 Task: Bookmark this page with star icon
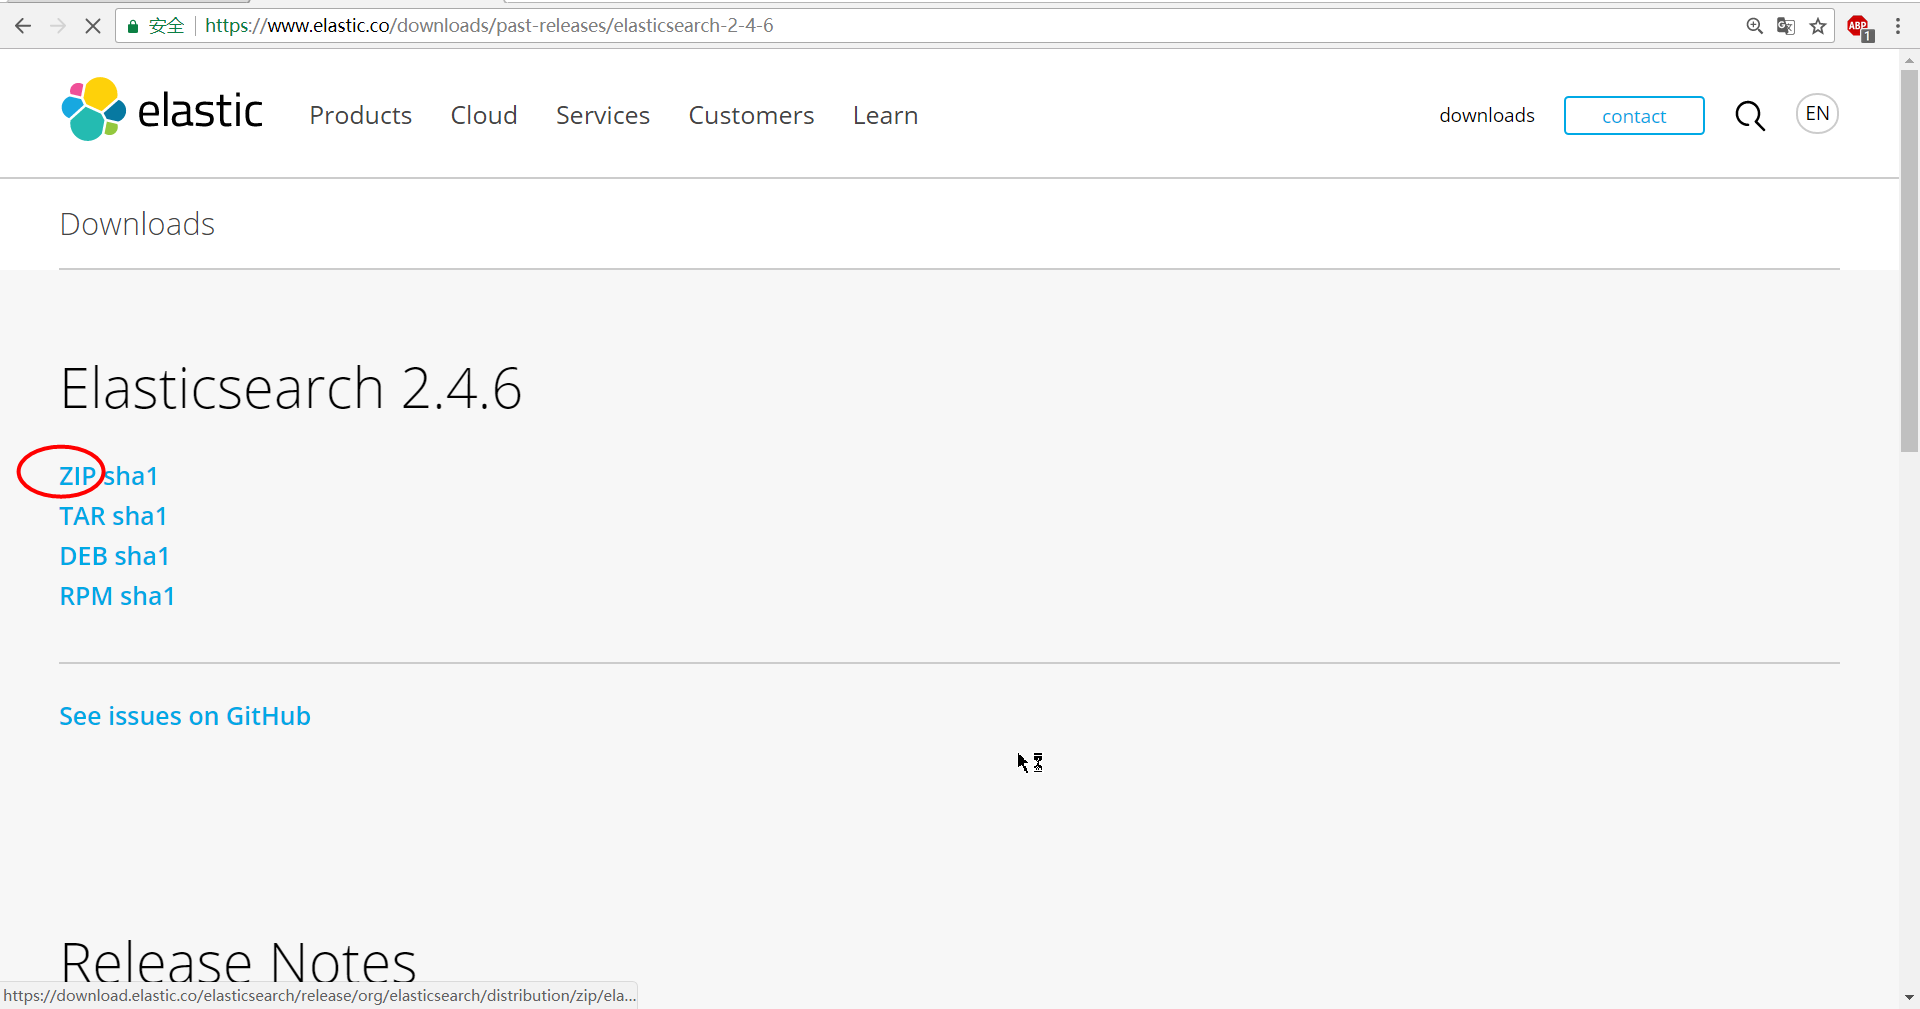[1818, 26]
